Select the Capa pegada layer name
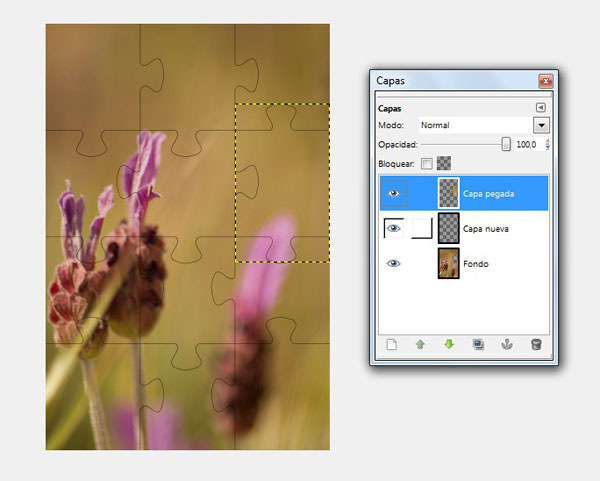This screenshot has height=481, width=600. pos(488,194)
